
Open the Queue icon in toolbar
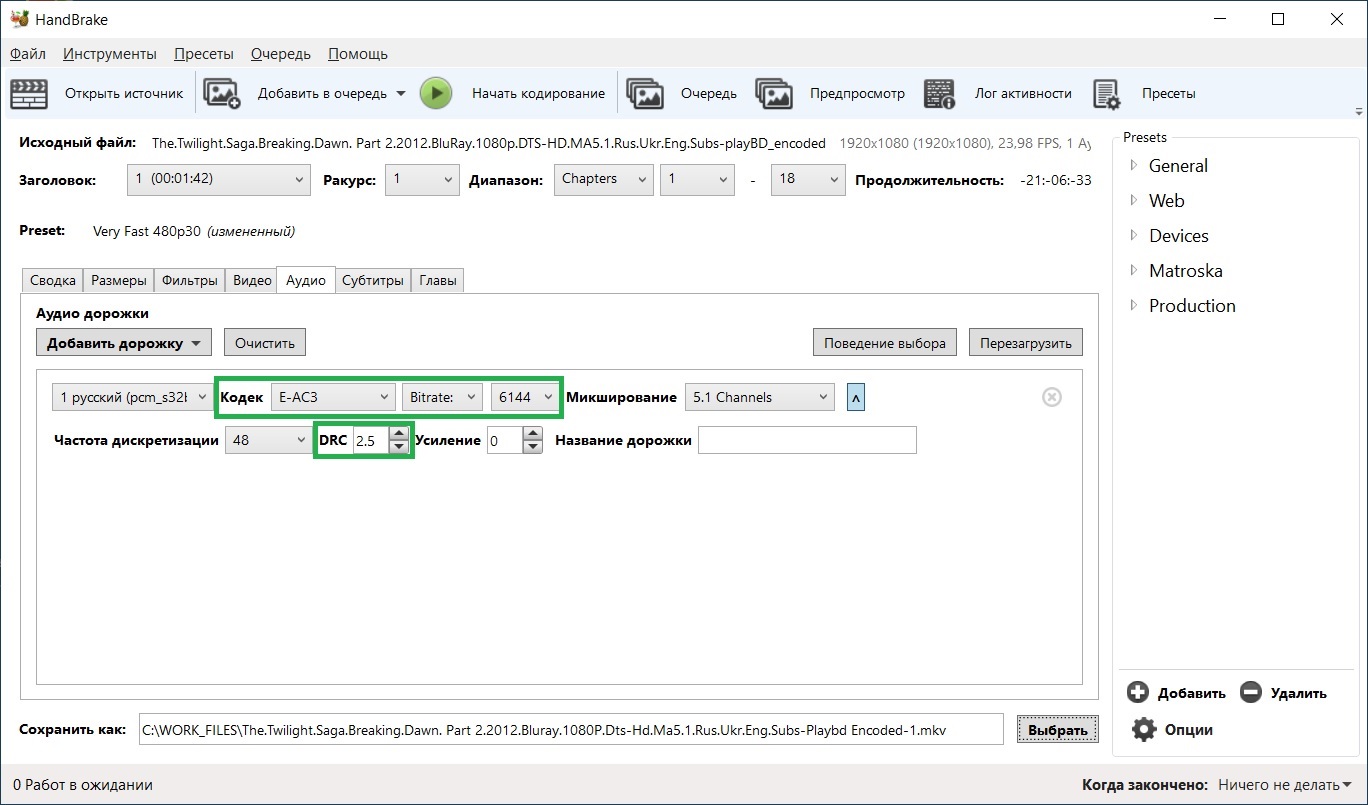click(645, 93)
